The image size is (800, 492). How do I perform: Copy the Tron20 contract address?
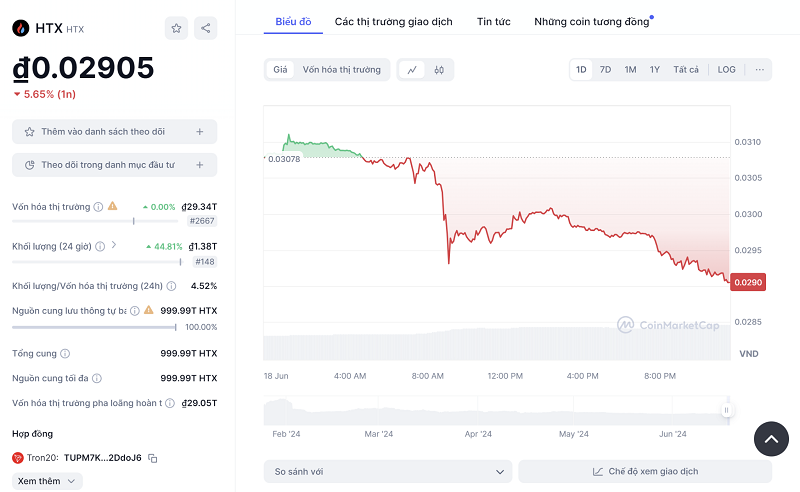[153, 458]
